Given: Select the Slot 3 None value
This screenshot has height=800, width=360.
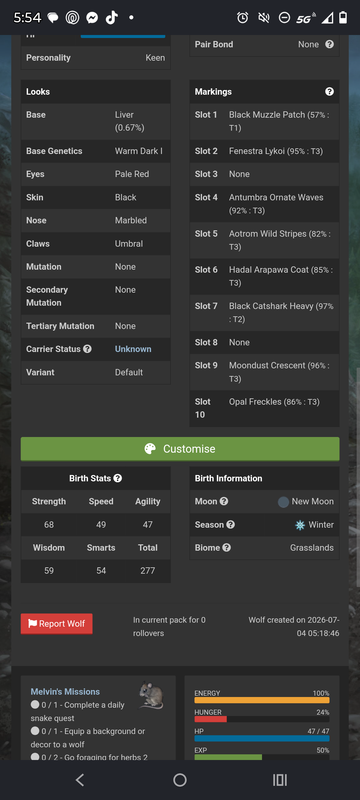Looking at the screenshot, I should [239, 174].
